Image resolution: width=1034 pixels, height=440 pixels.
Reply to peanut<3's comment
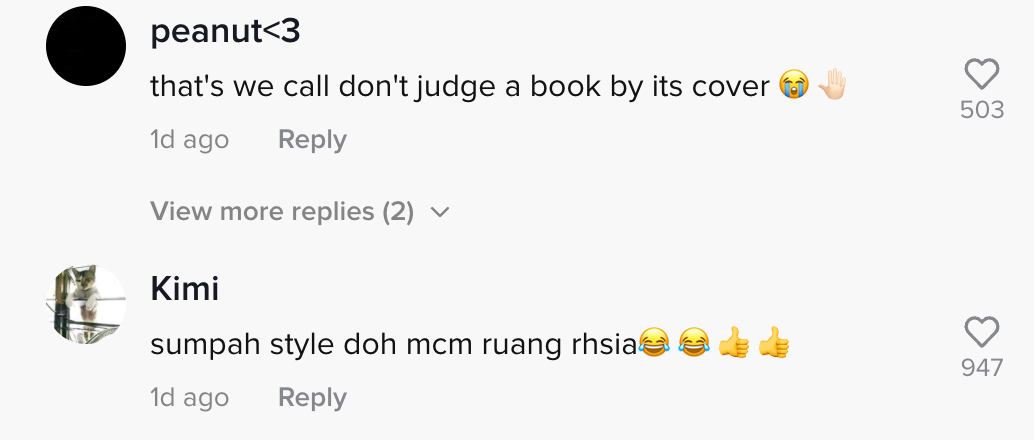312,140
